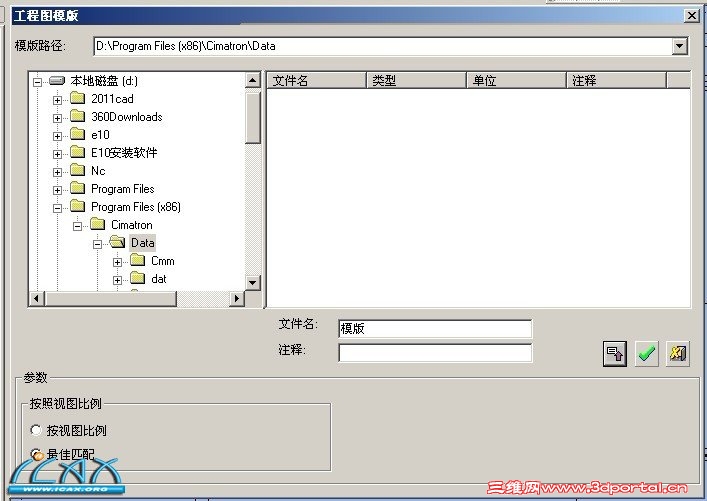The height and width of the screenshot is (501, 707).
Task: Select the Data folder label
Action: pos(142,243)
